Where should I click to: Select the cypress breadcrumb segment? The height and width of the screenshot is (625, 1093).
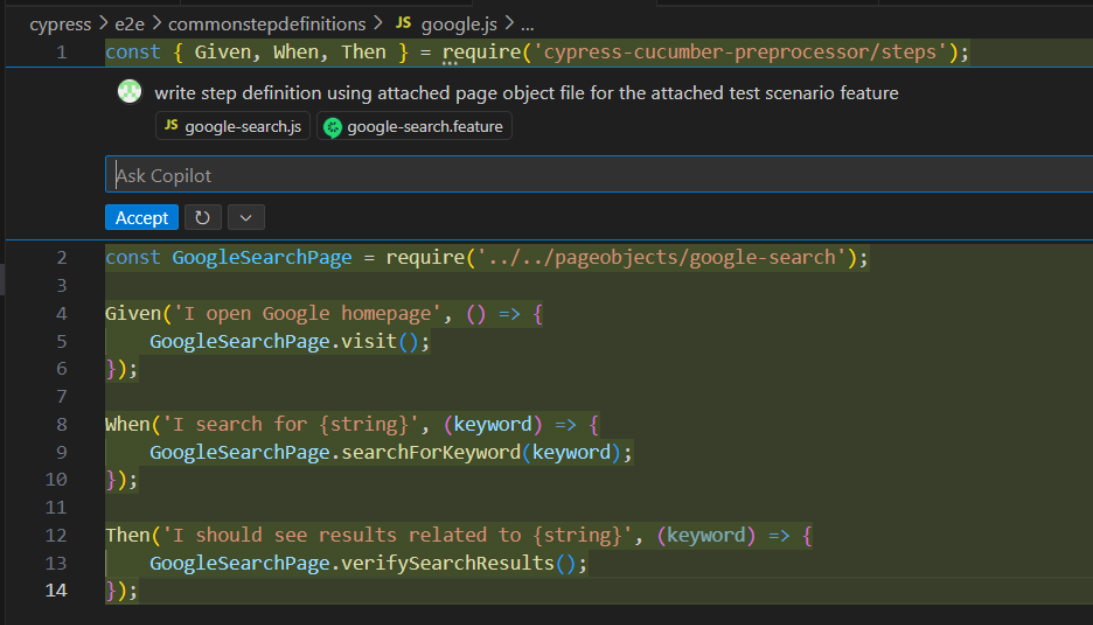[60, 23]
